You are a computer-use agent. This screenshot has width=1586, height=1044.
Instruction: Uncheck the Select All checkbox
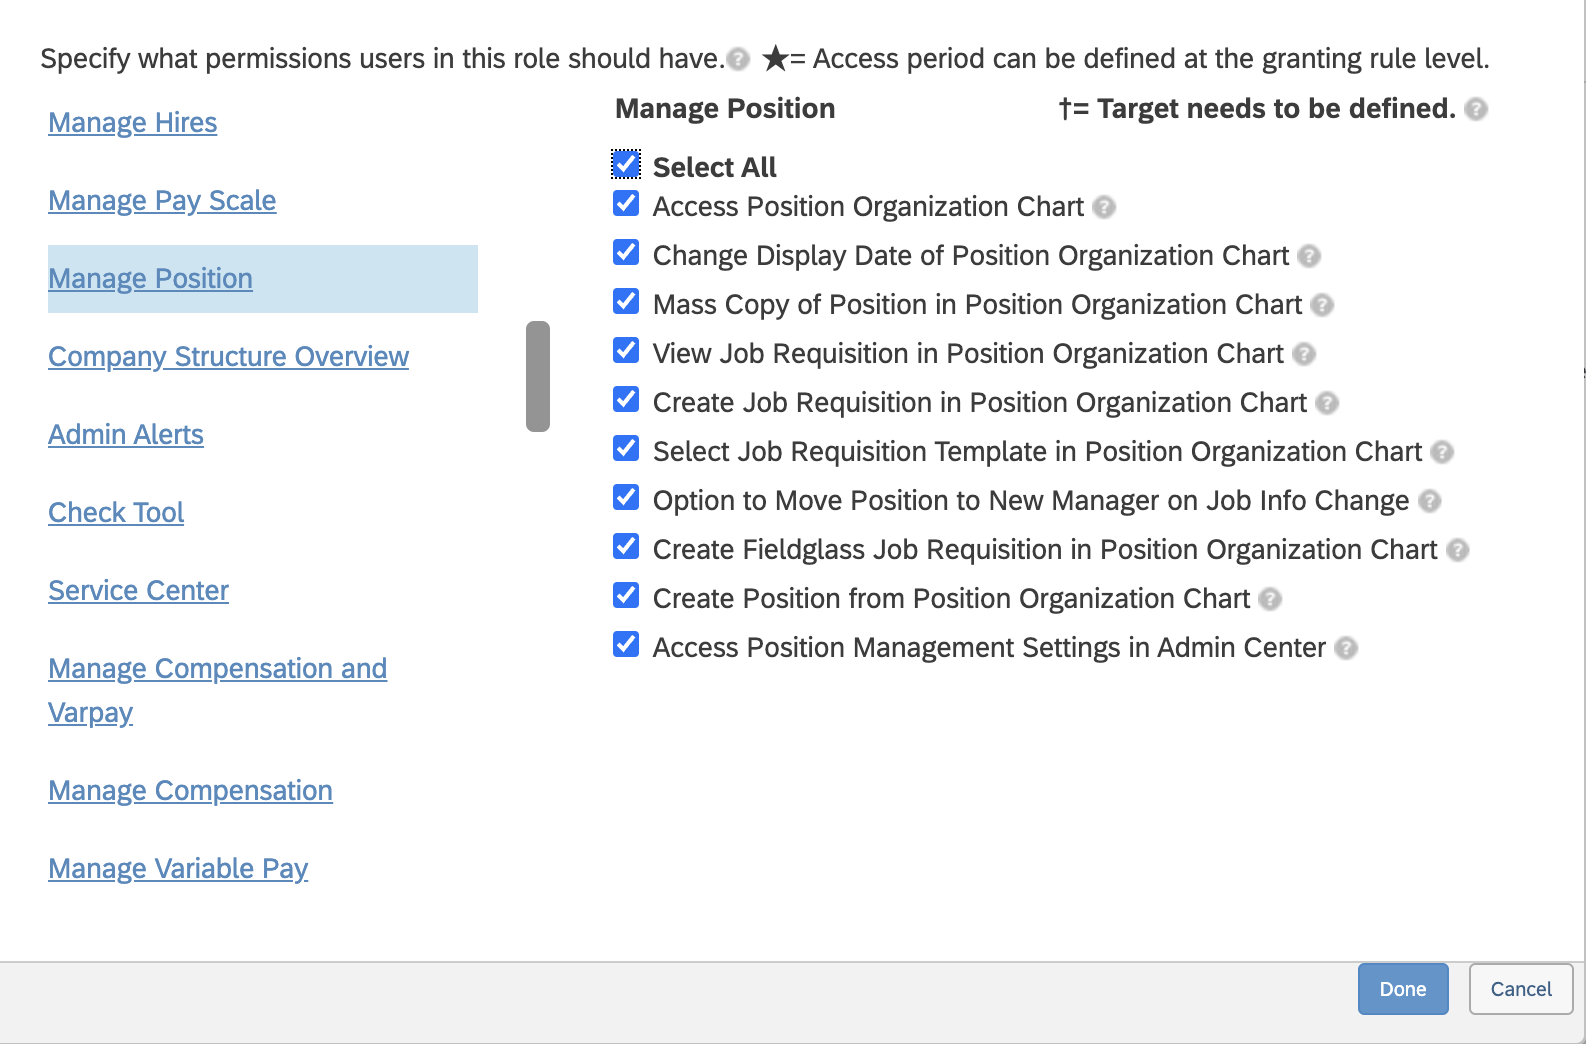626,164
